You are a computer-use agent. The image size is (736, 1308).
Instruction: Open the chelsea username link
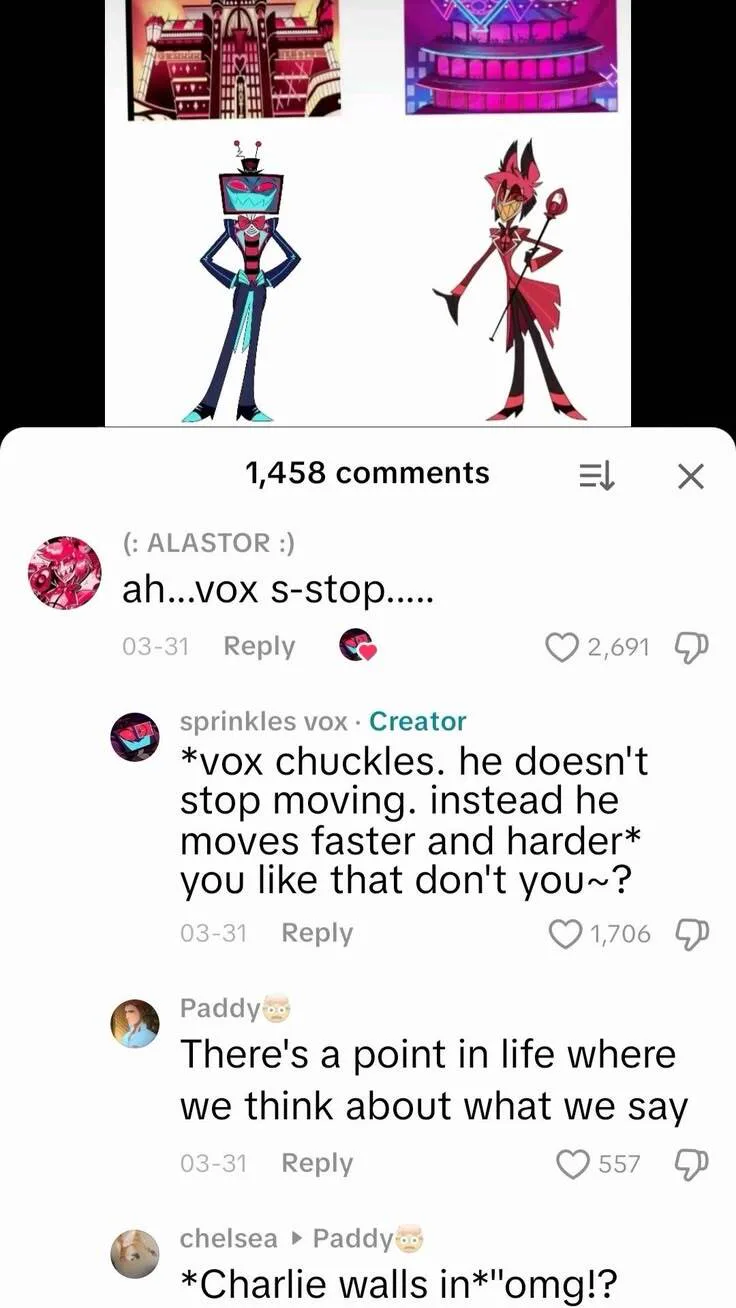pyautogui.click(x=229, y=1238)
